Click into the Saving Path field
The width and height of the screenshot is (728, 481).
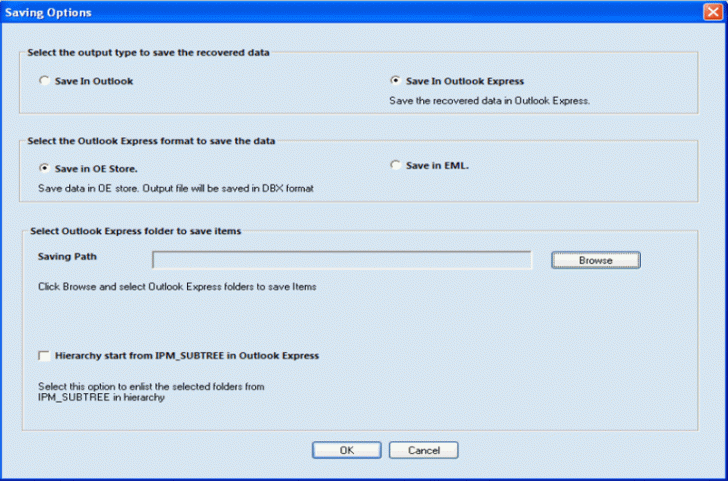pyautogui.click(x=342, y=260)
